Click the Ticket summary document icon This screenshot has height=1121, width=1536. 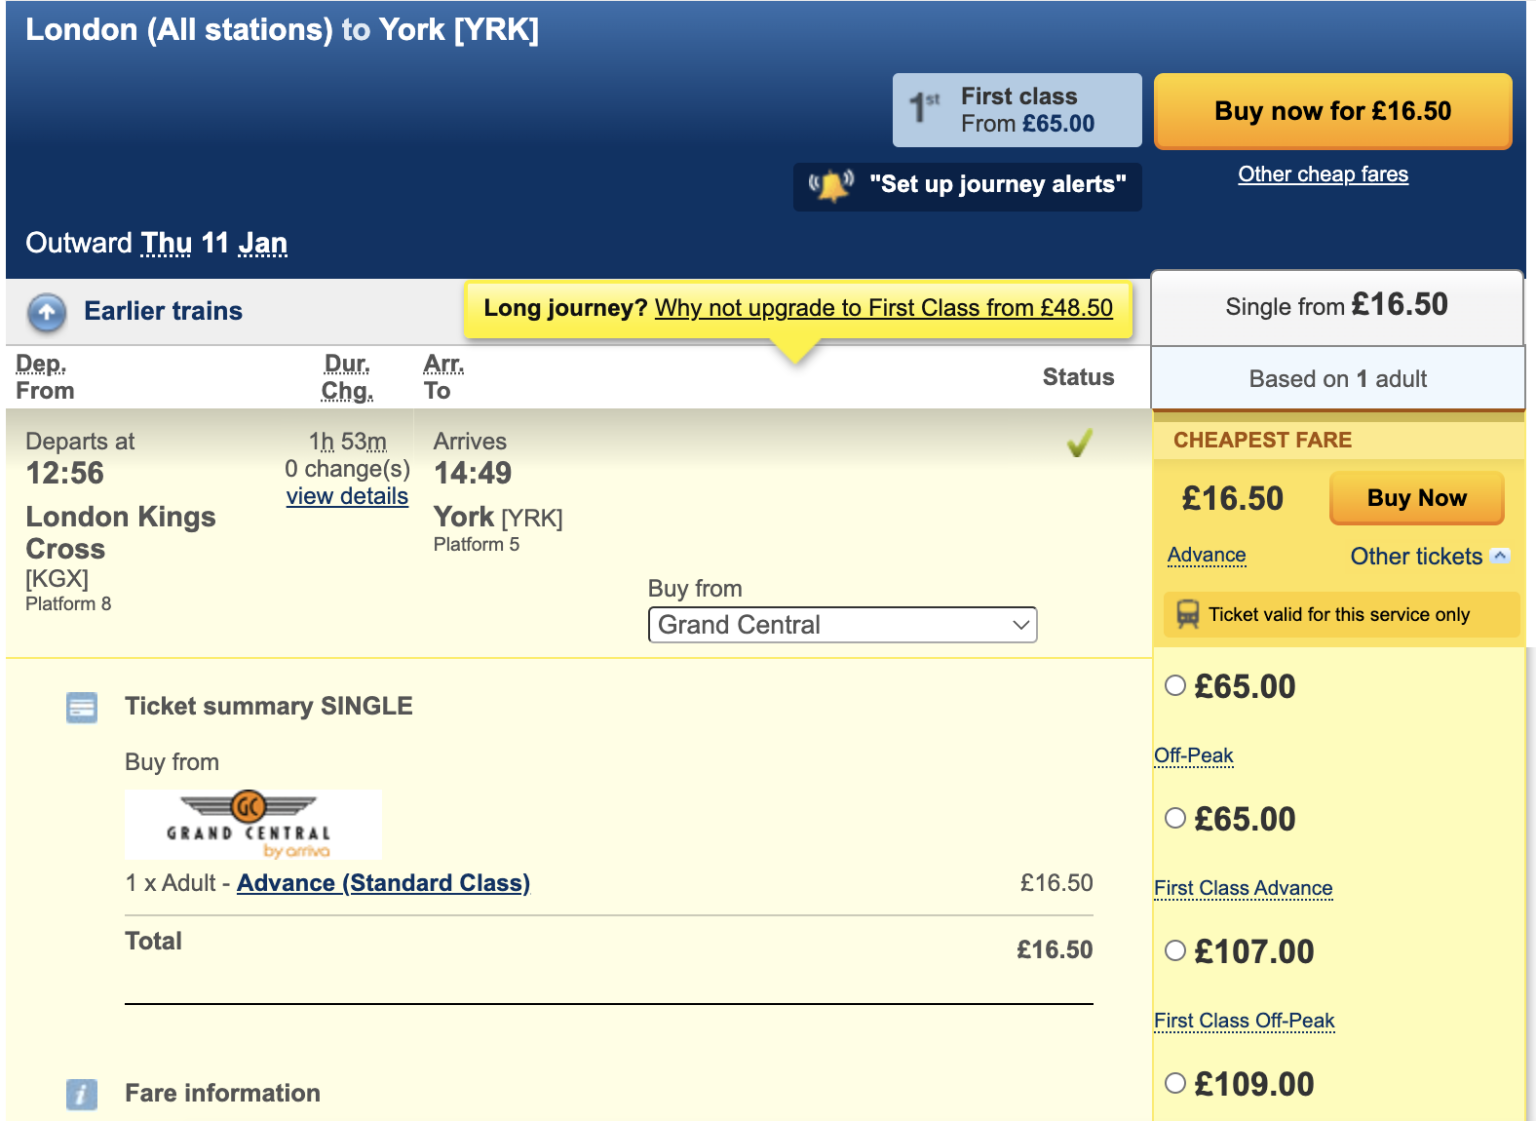(81, 707)
